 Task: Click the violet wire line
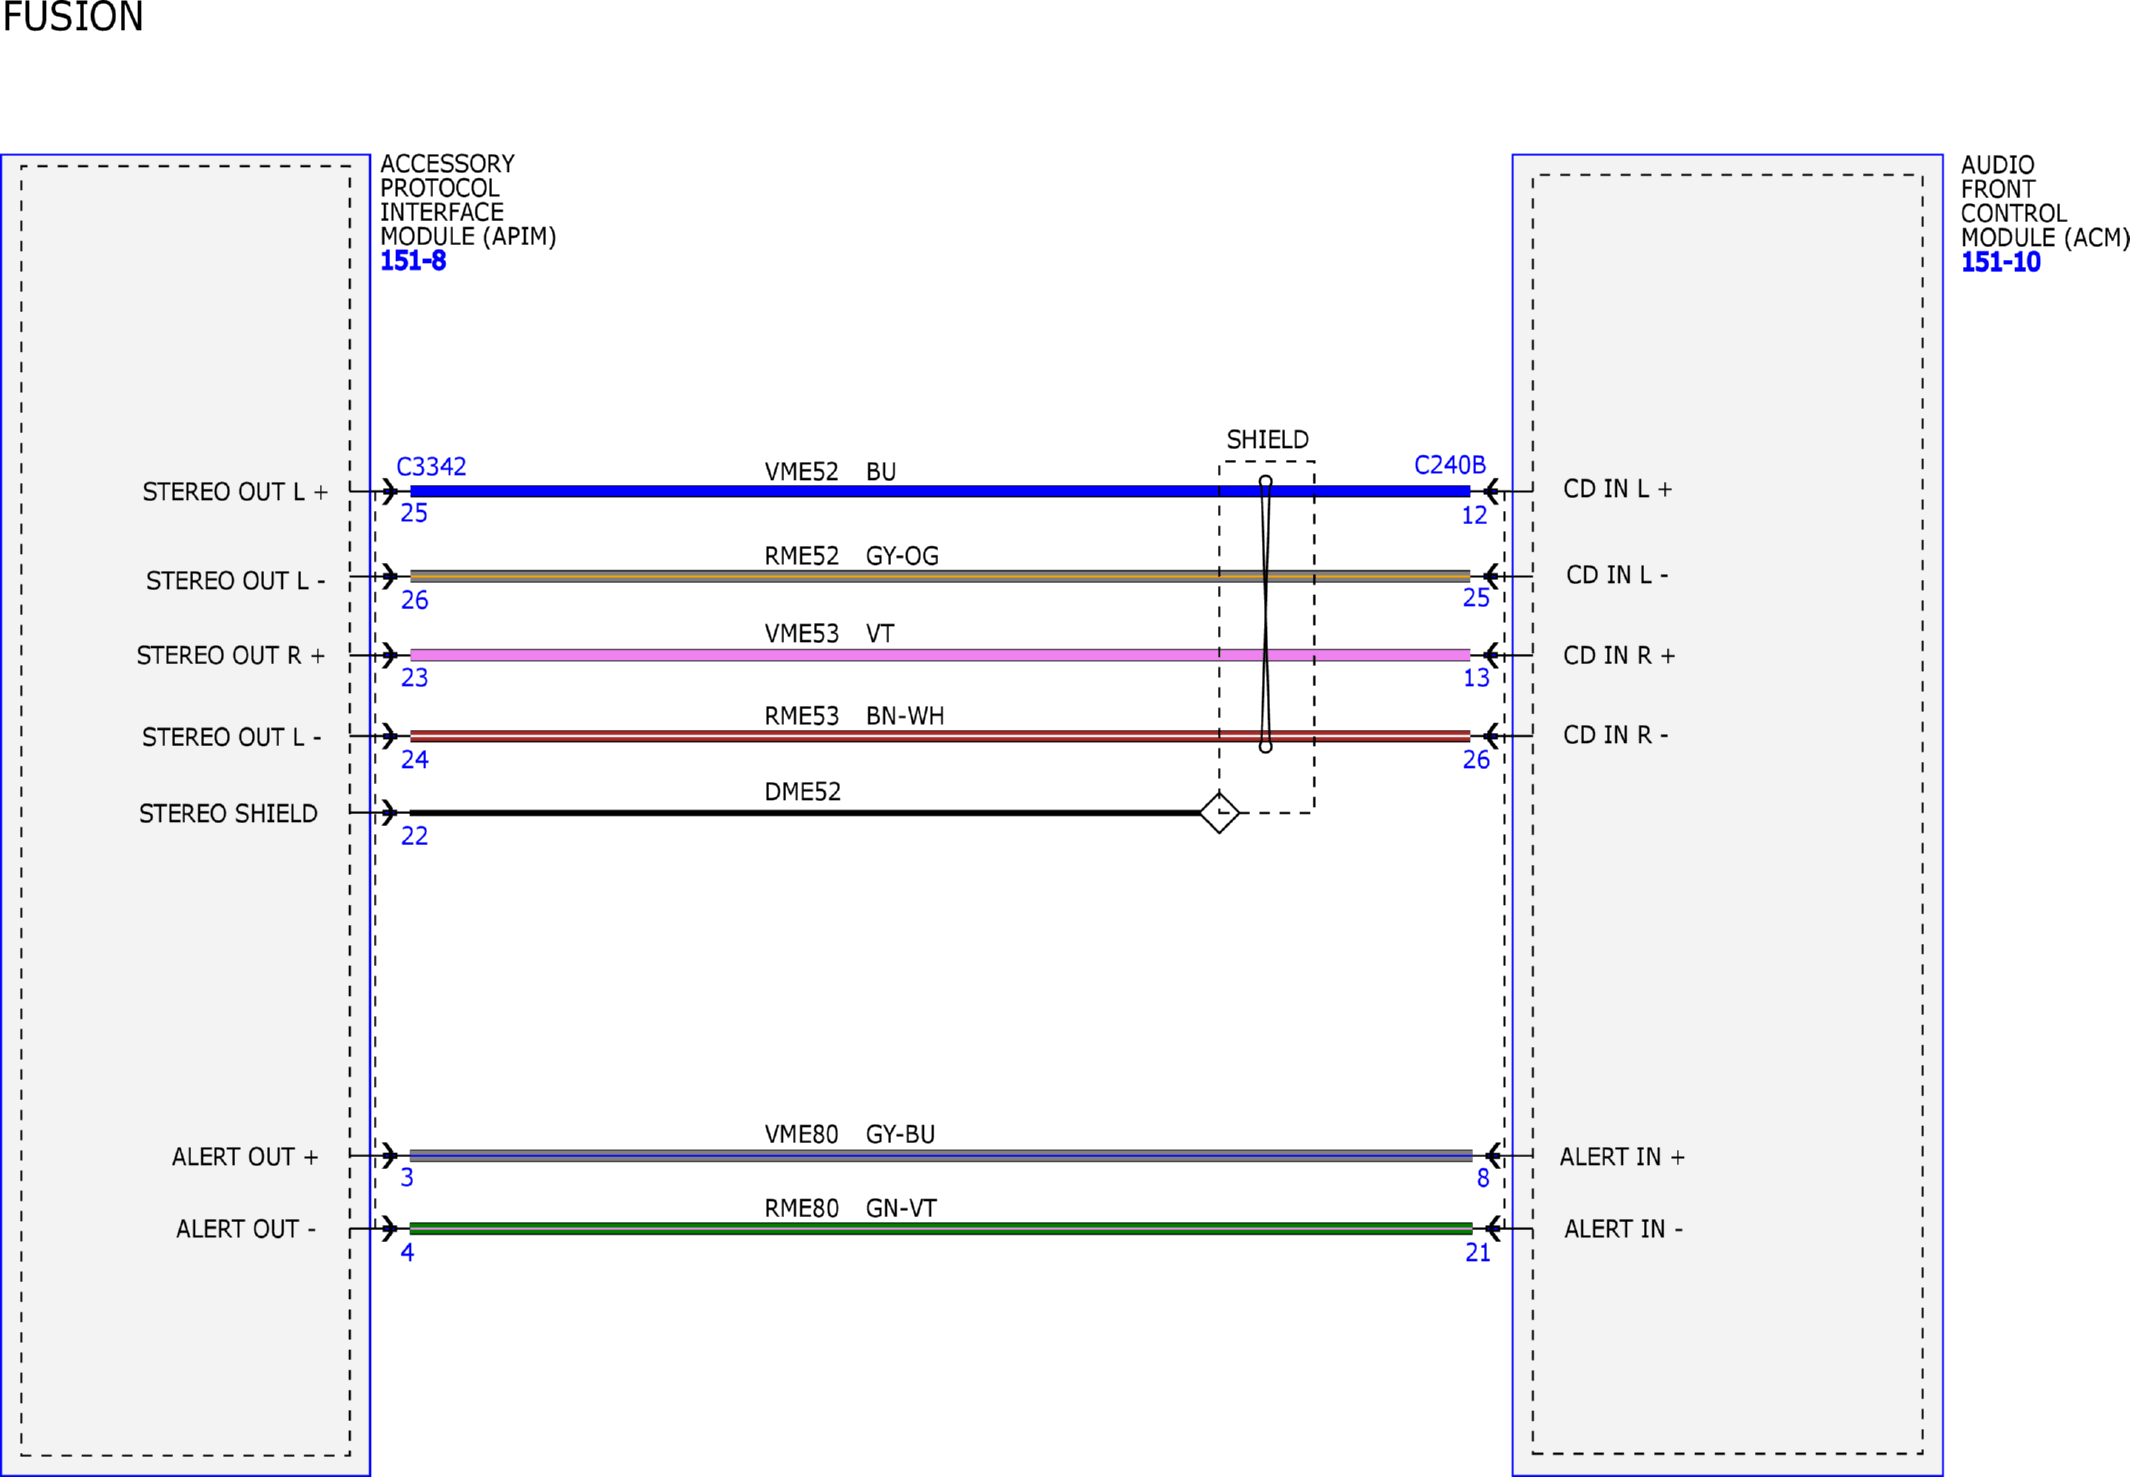click(x=940, y=655)
